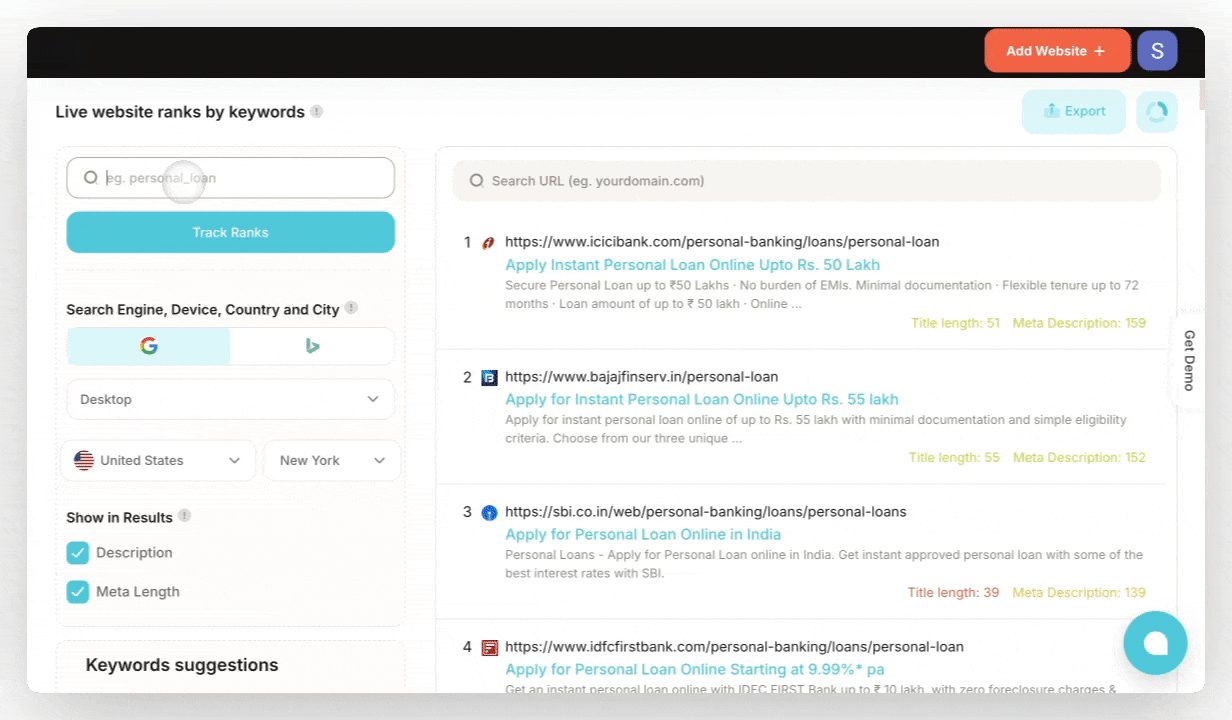This screenshot has height=720, width=1232.
Task: Click the Bajaj Finserv favicon in result 2
Action: pos(488,377)
